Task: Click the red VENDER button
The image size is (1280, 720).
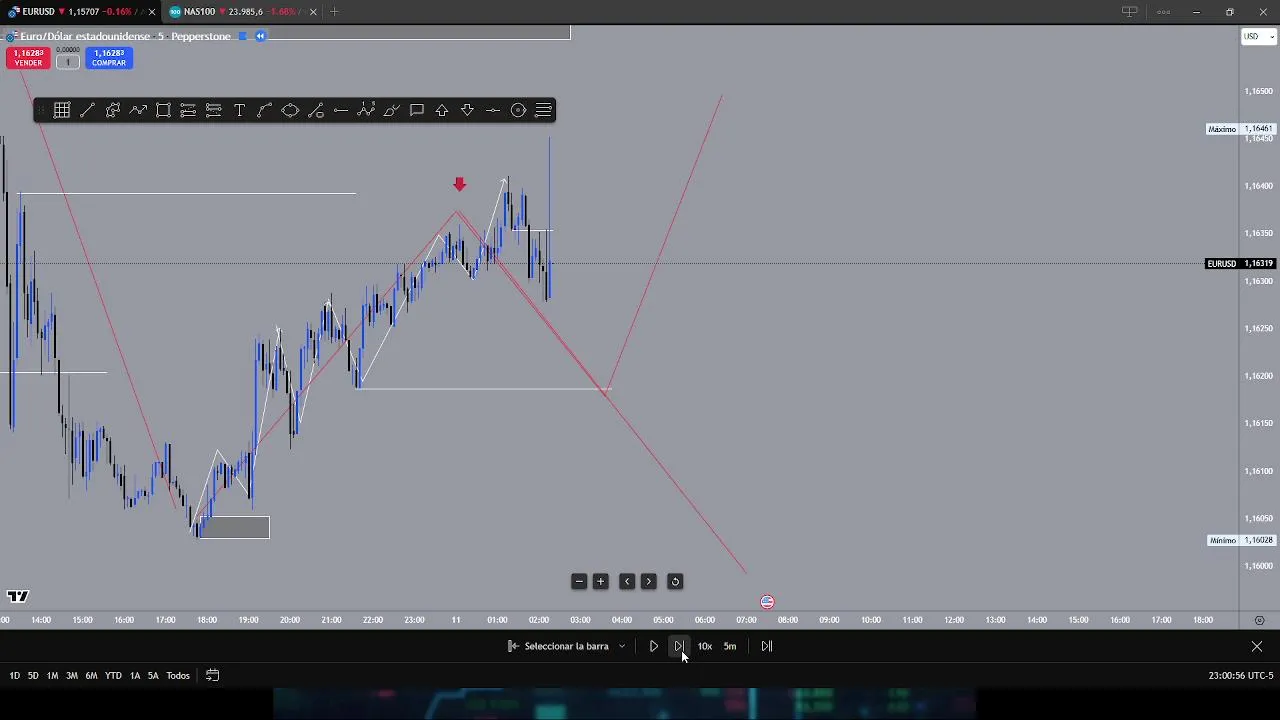Action: (x=28, y=58)
